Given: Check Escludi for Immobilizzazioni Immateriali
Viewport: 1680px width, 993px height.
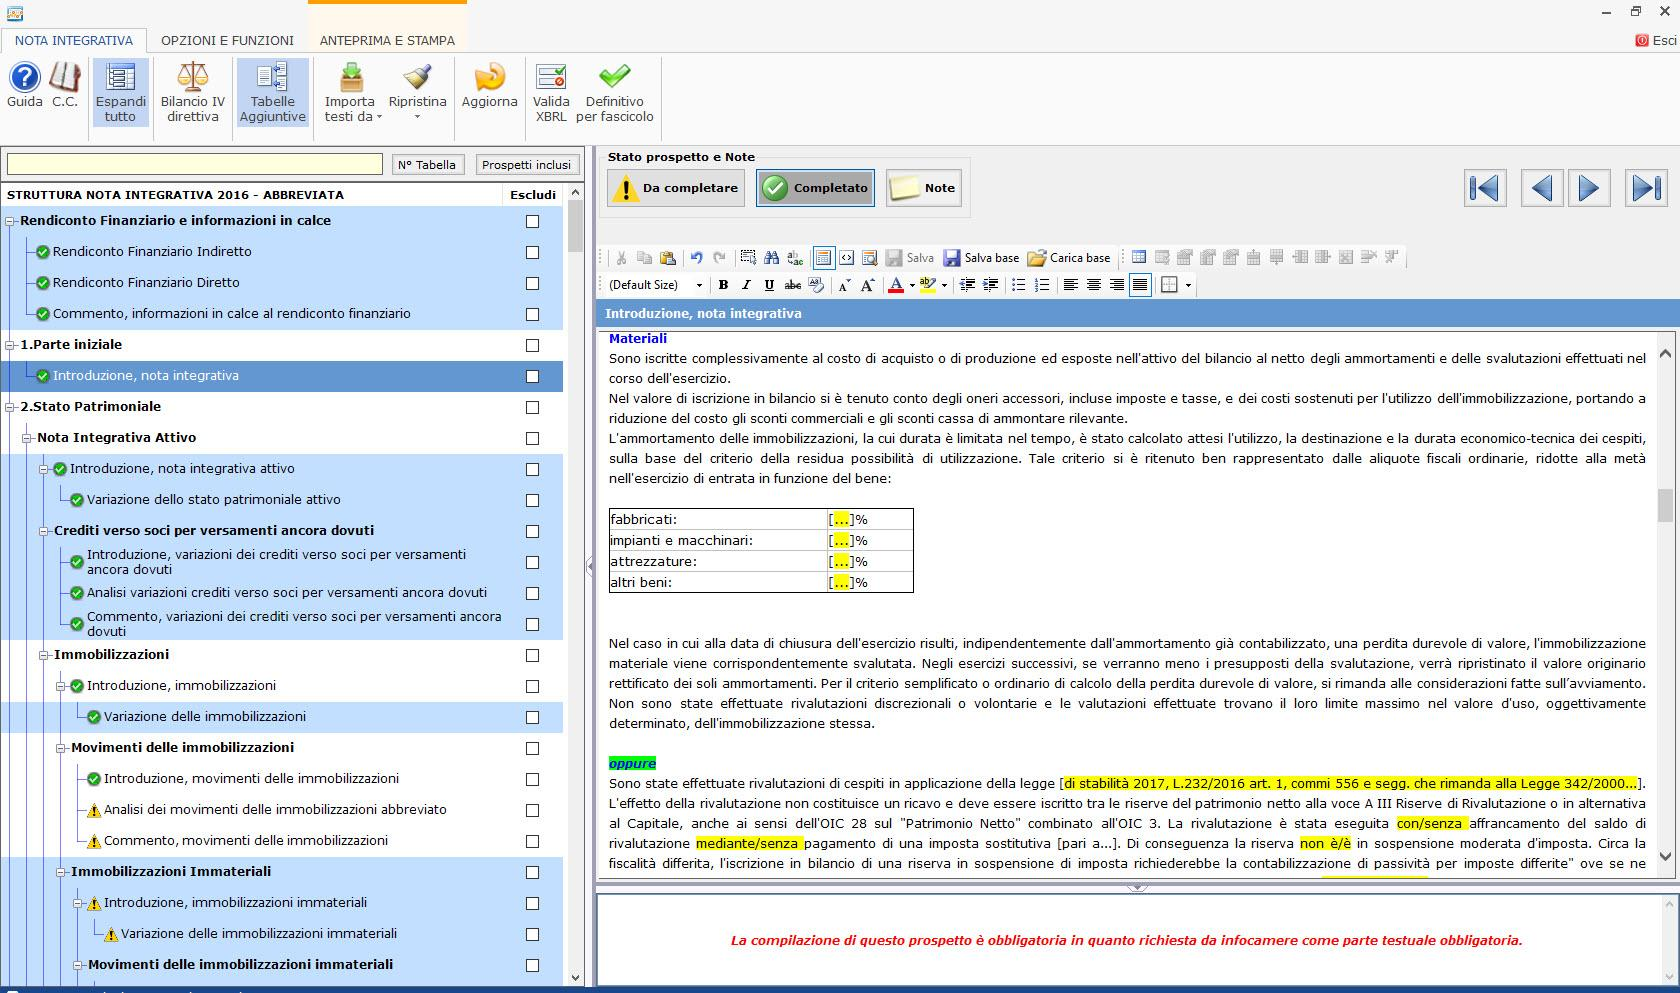Looking at the screenshot, I should pos(532,873).
